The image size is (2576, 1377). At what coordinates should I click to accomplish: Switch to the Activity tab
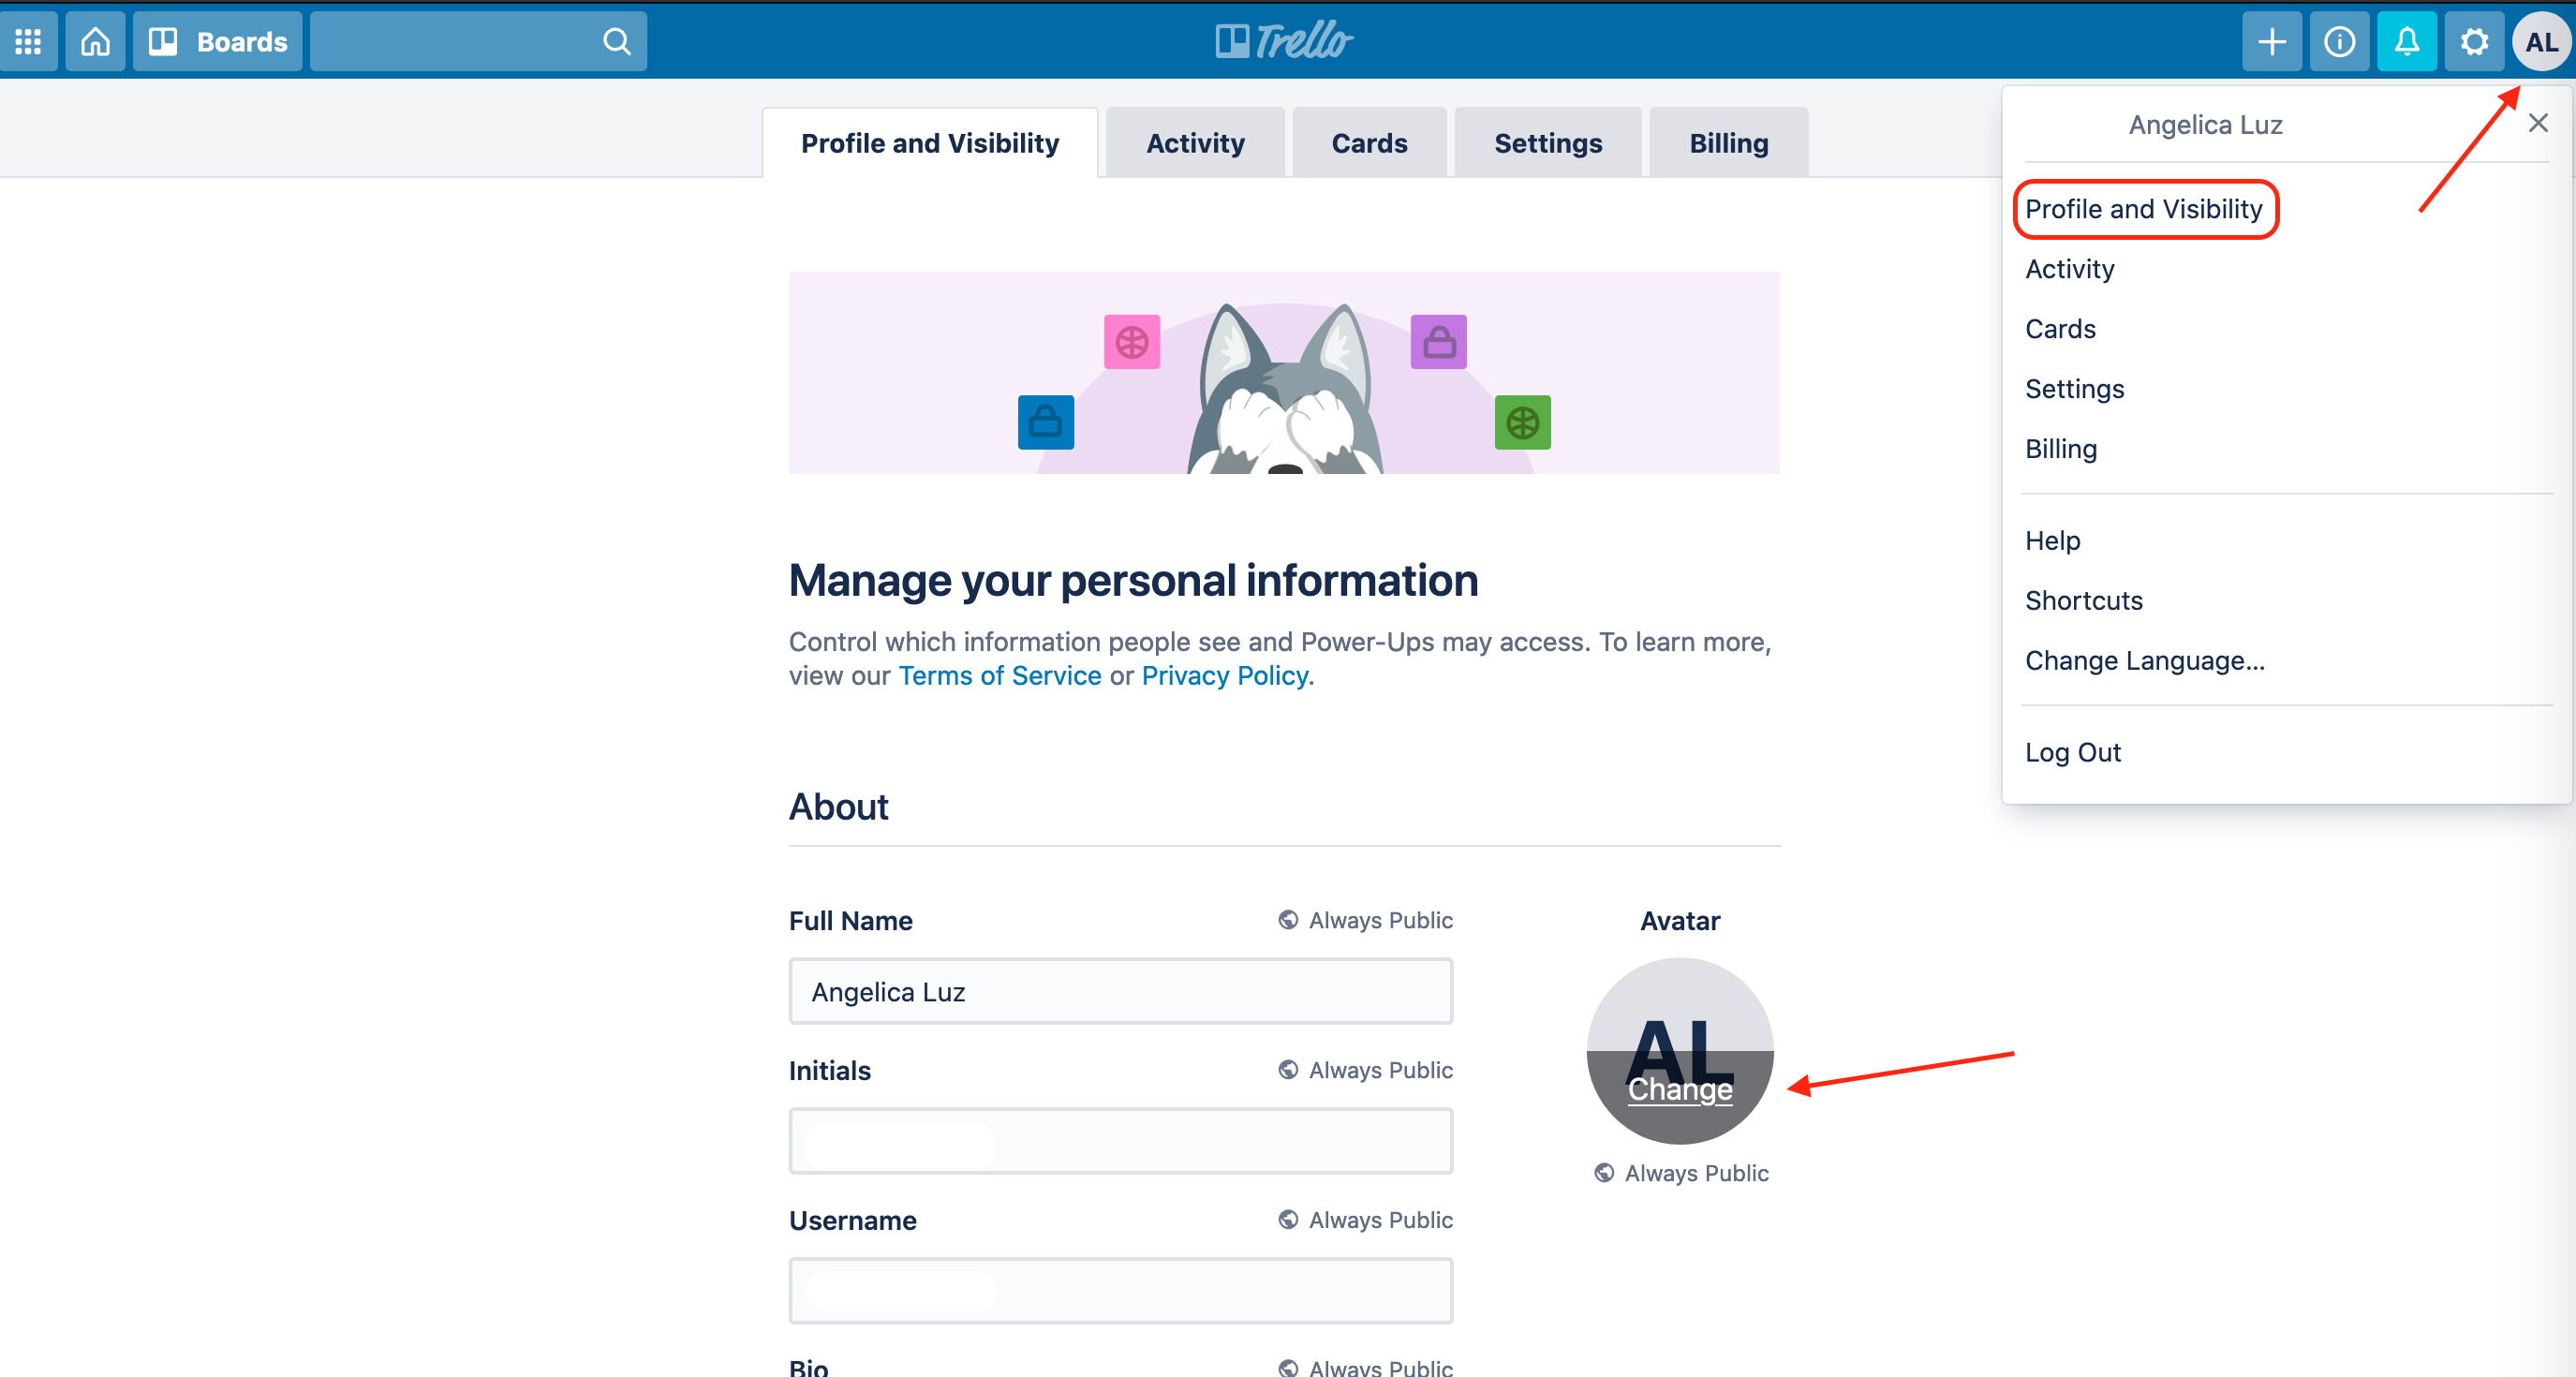coord(1196,141)
